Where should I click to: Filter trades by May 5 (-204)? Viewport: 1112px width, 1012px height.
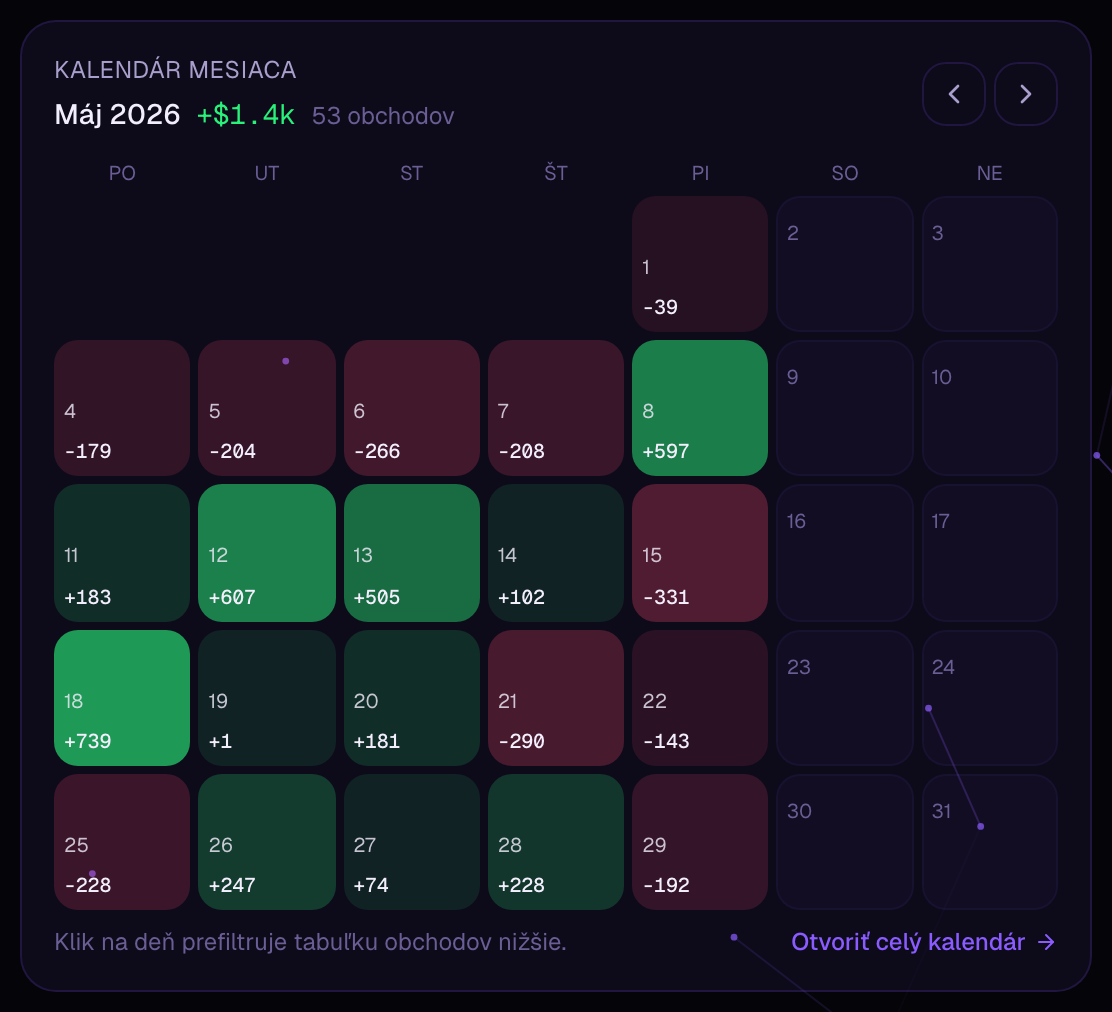pyautogui.click(x=267, y=408)
